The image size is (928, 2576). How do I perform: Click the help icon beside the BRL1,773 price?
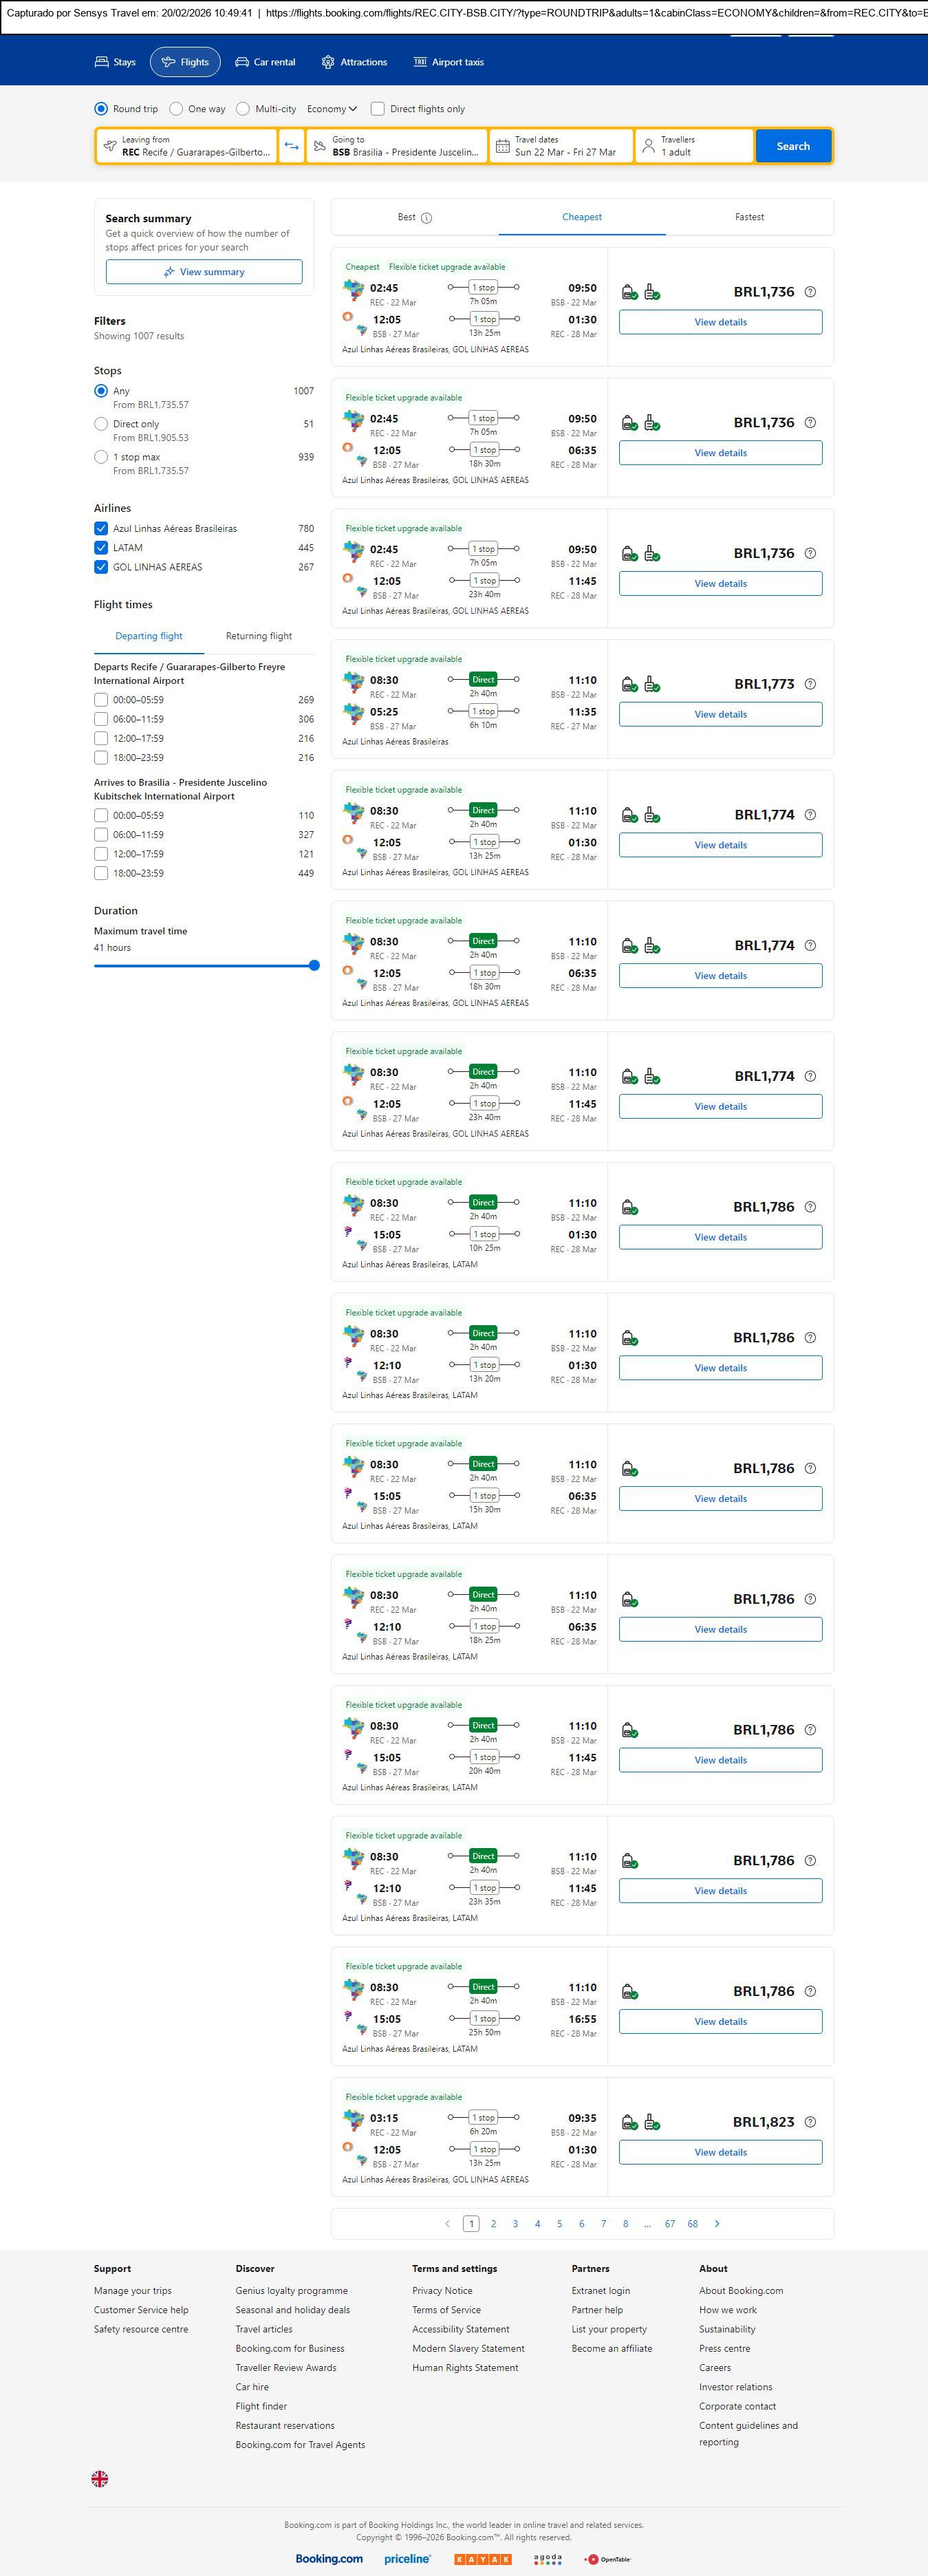click(810, 684)
